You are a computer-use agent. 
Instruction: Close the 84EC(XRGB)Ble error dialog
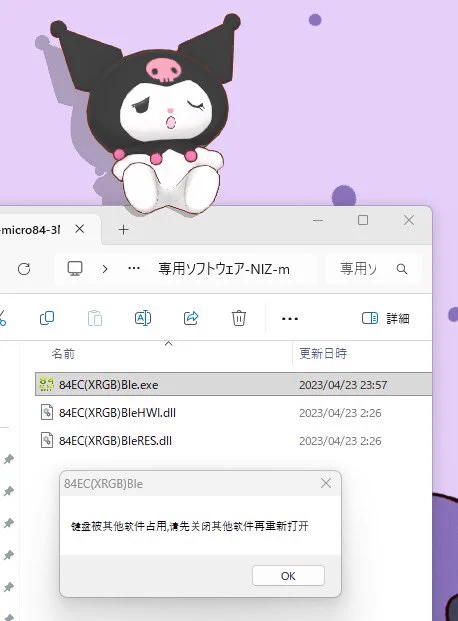pos(326,483)
